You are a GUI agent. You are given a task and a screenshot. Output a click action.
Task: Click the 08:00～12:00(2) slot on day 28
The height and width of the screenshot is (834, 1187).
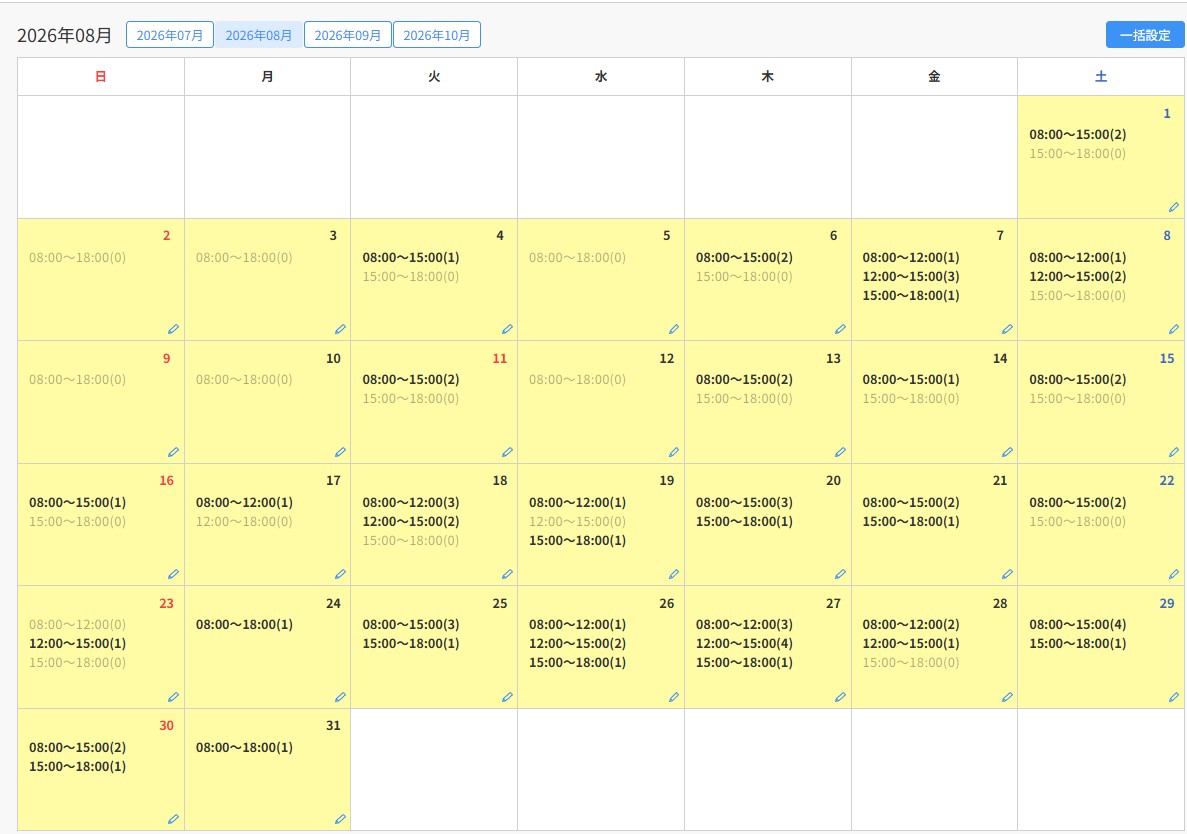click(x=911, y=624)
